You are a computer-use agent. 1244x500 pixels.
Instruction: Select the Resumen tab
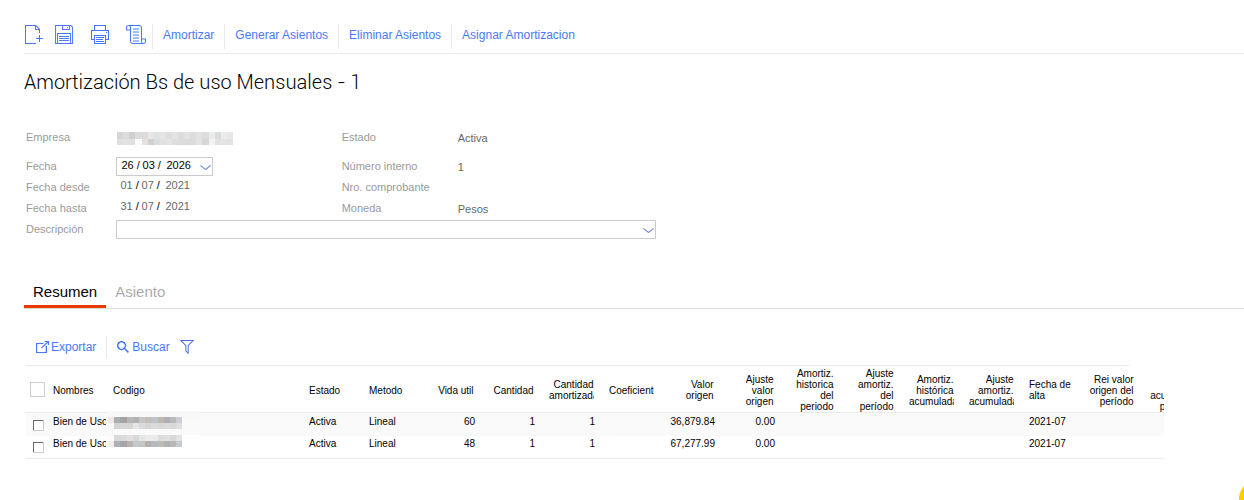tap(65, 292)
